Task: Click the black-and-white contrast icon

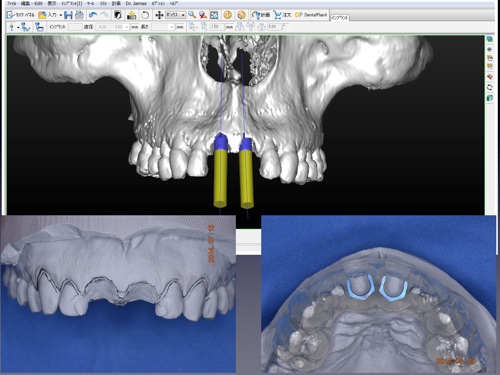Action: point(118,15)
